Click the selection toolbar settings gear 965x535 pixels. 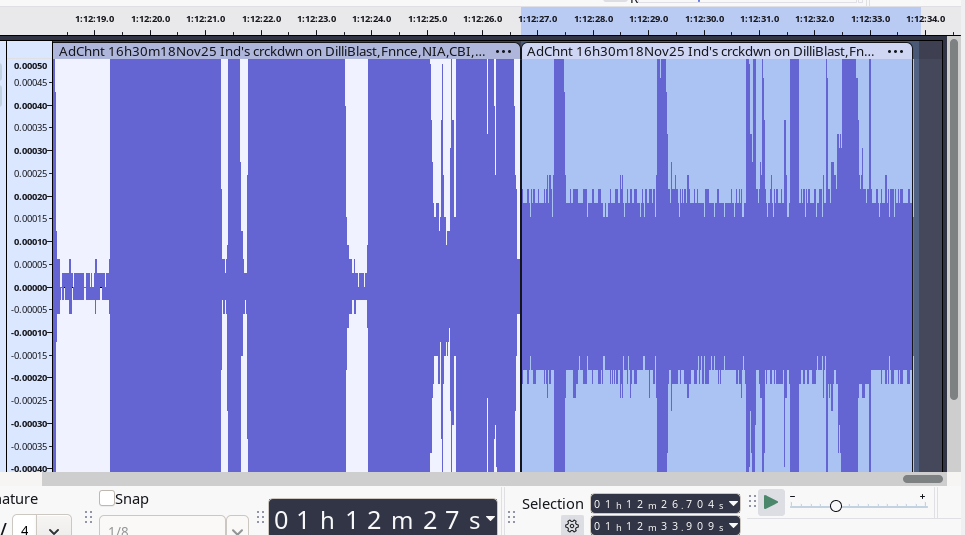tap(572, 526)
